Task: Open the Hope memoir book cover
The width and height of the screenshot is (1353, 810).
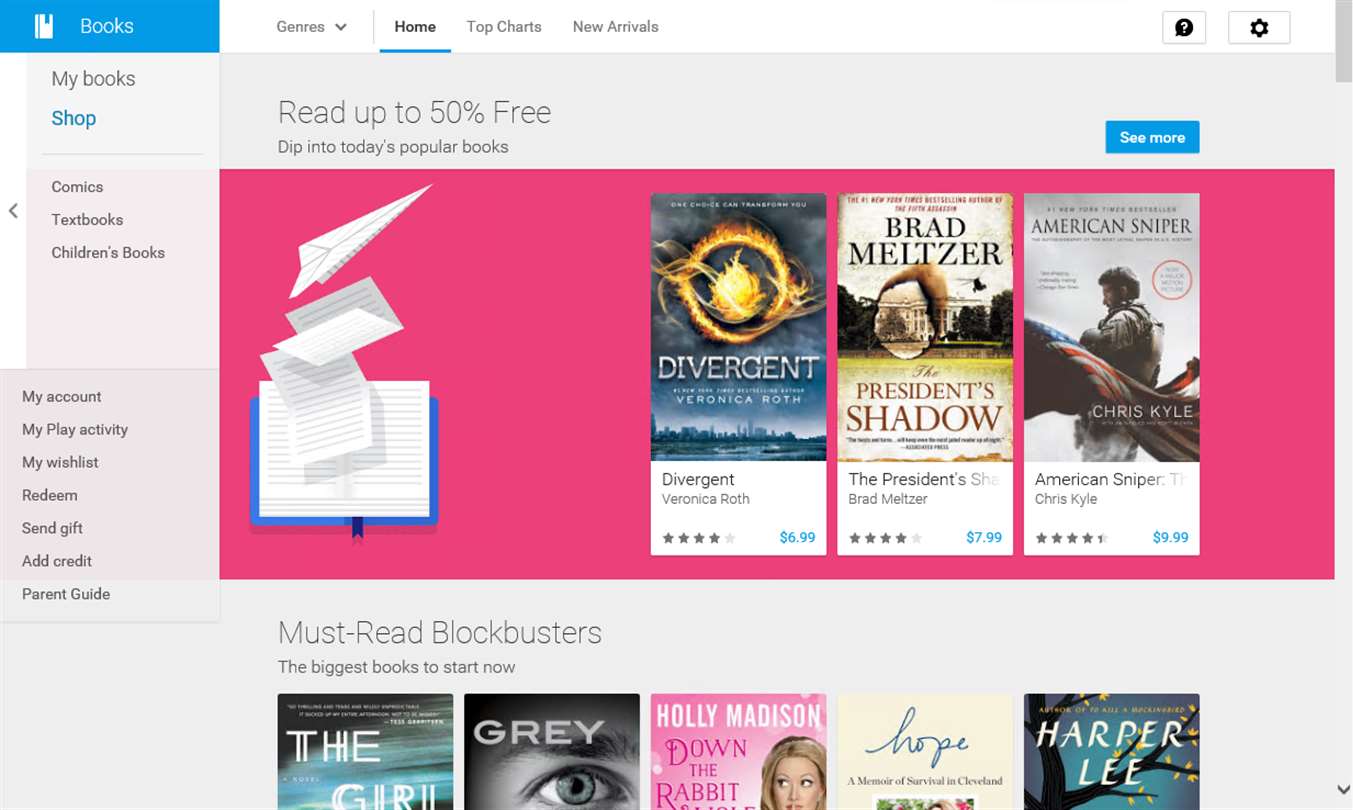Action: 925,752
